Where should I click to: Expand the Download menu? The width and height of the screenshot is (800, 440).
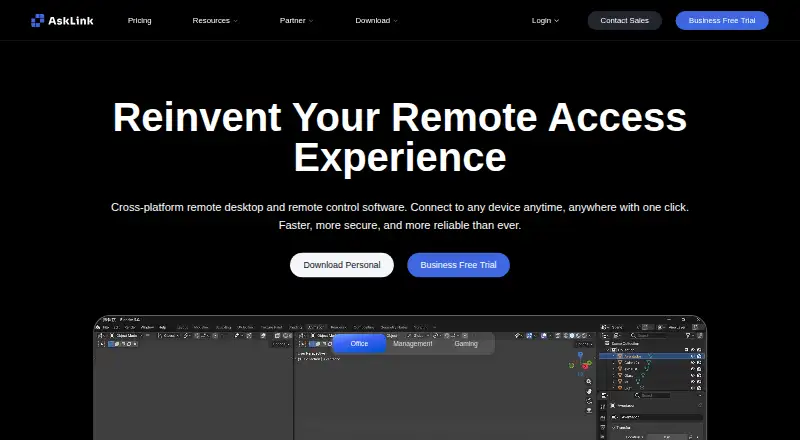click(x=376, y=20)
